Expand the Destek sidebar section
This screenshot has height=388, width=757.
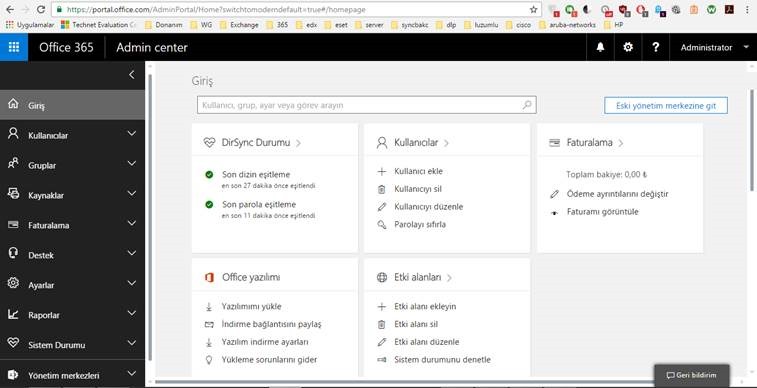[x=132, y=253]
